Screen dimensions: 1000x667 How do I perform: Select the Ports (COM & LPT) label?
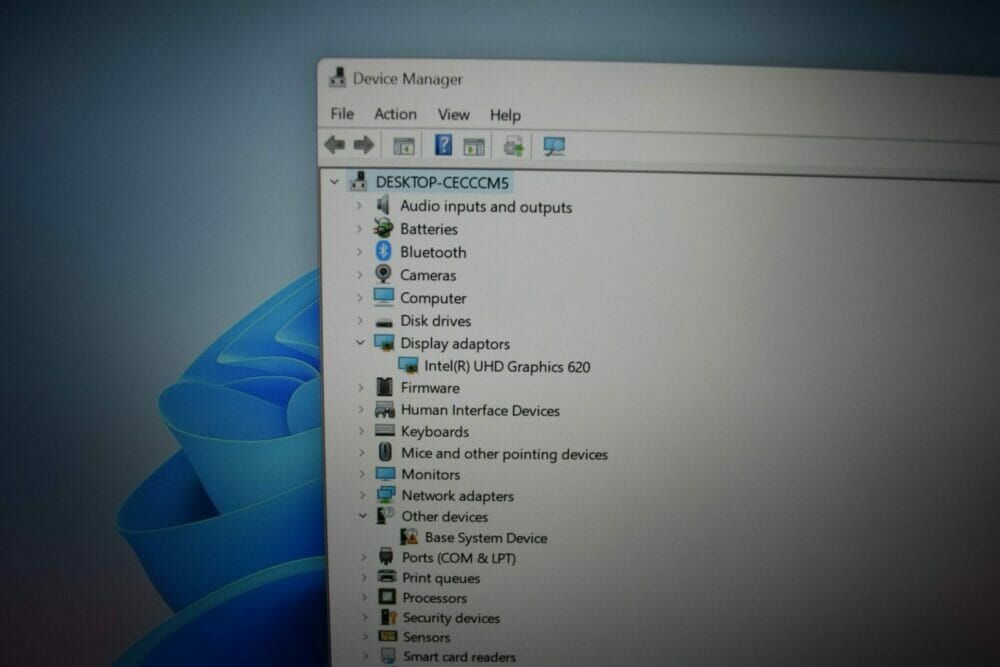click(459, 558)
